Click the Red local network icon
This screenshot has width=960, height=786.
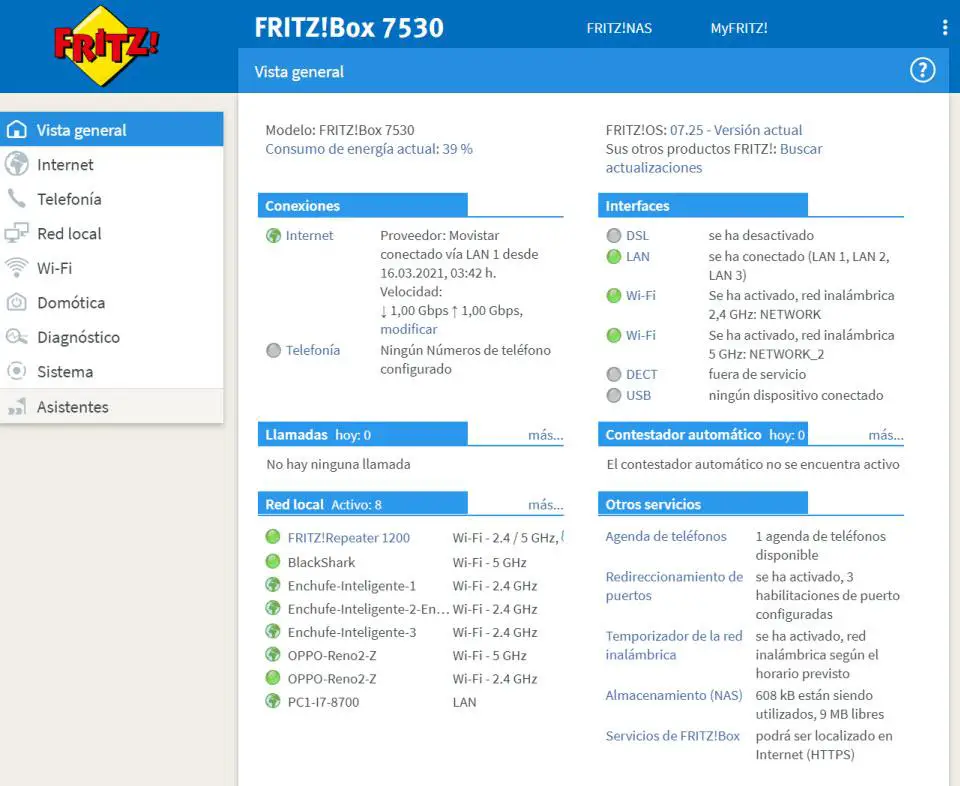click(x=17, y=233)
